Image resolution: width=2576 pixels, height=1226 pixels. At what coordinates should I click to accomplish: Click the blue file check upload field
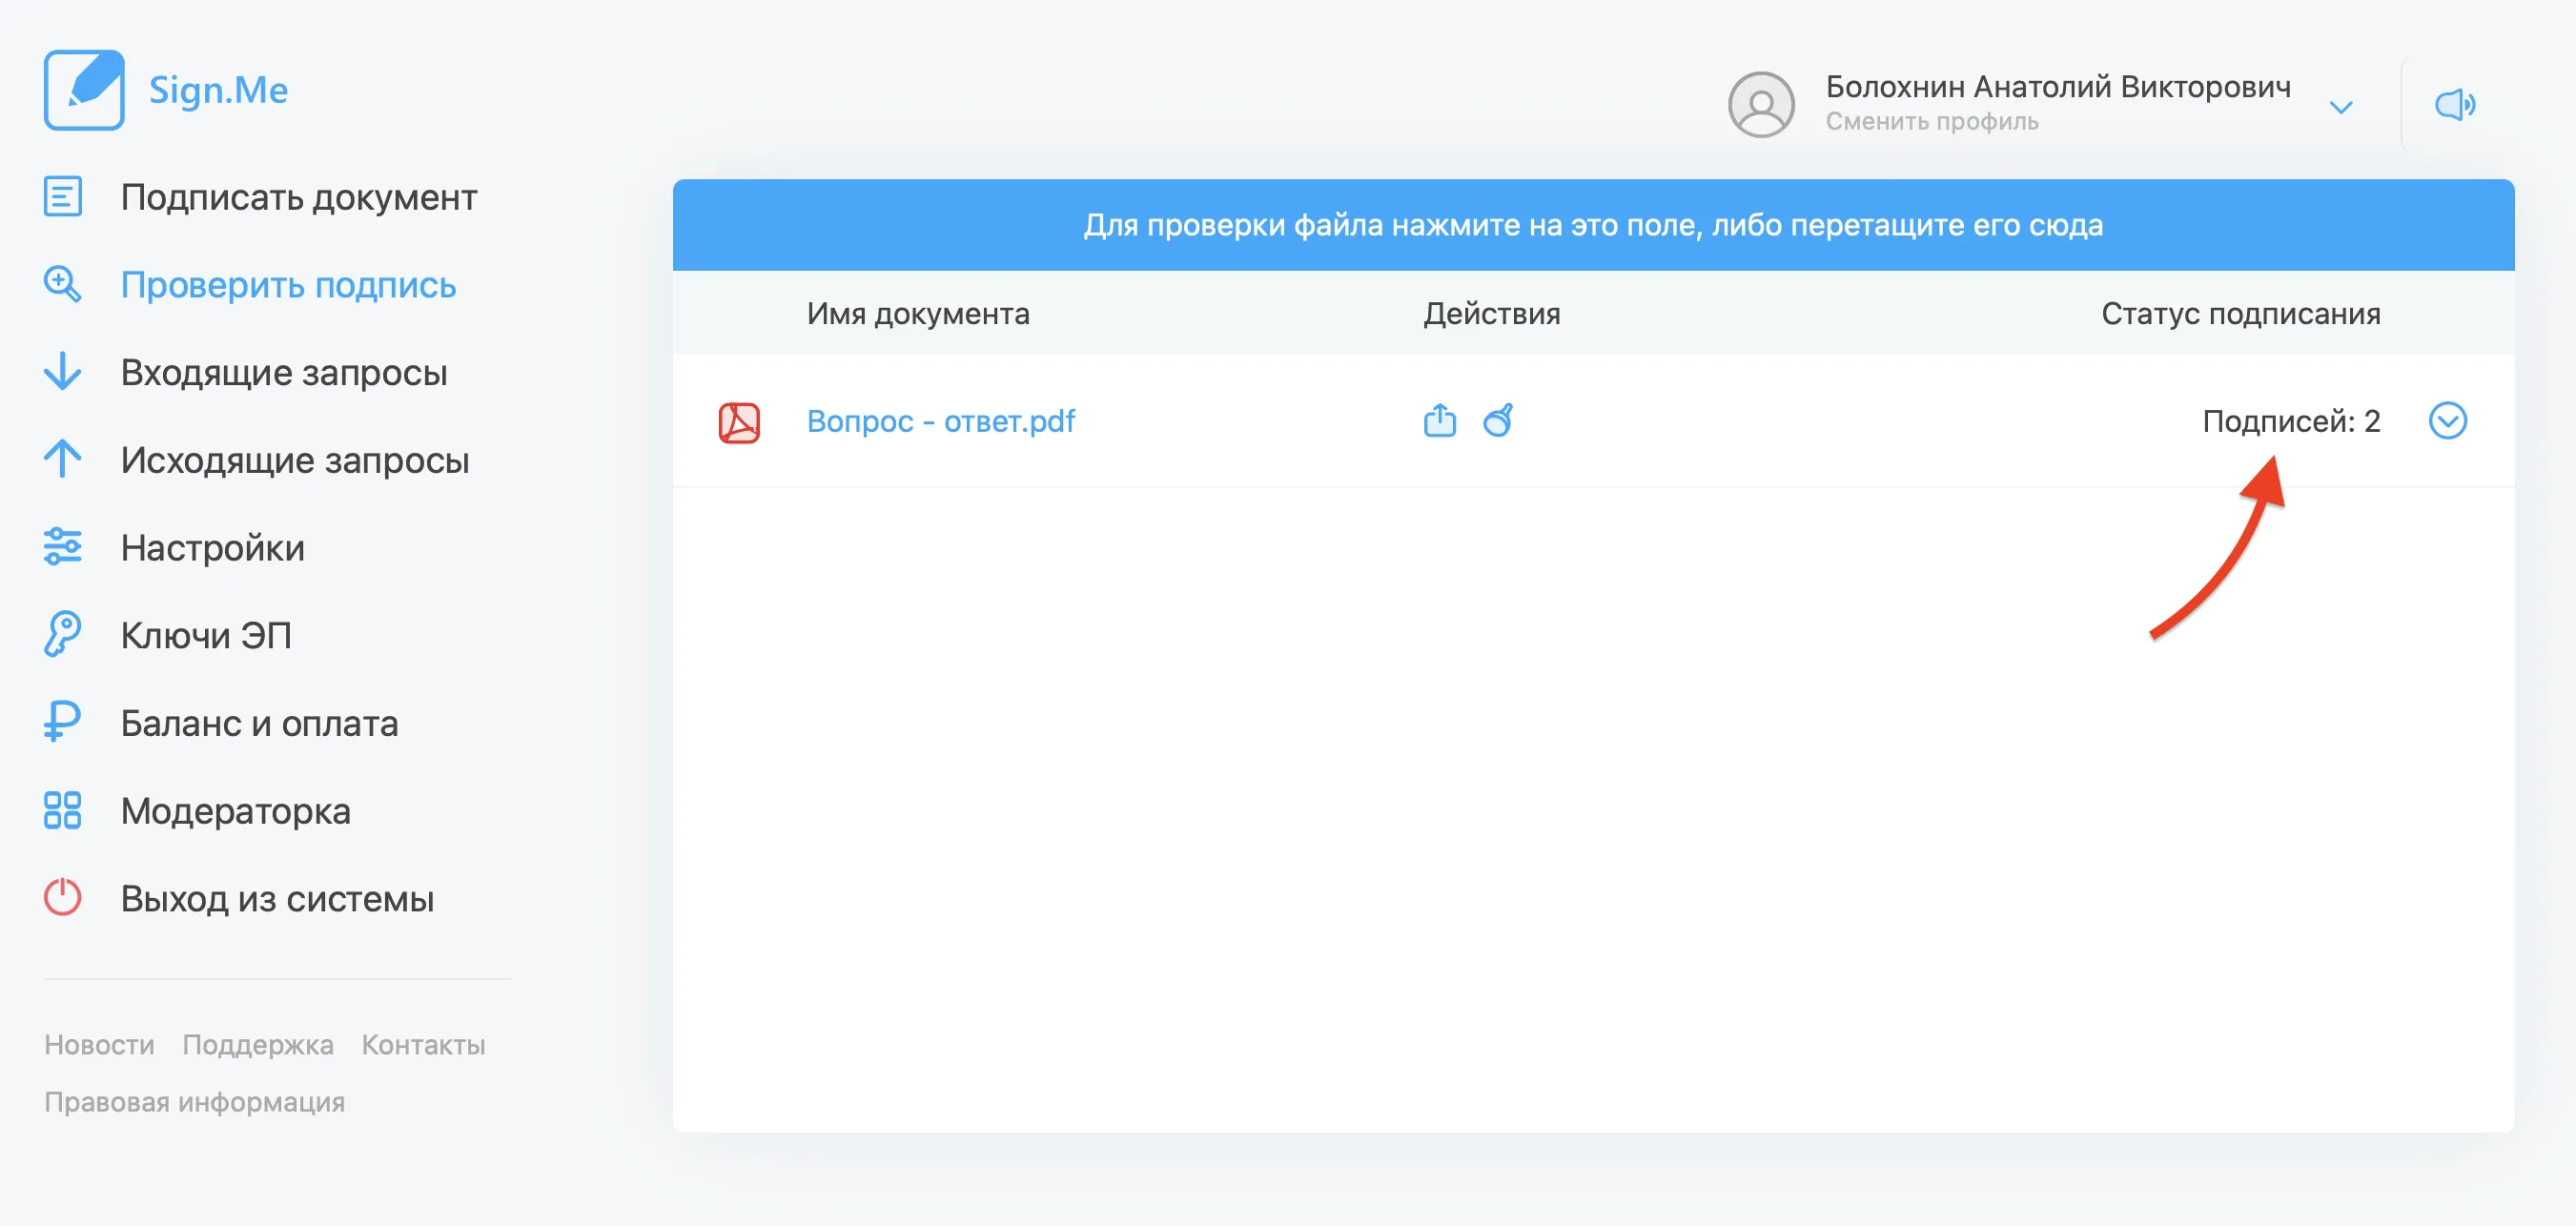(1593, 225)
